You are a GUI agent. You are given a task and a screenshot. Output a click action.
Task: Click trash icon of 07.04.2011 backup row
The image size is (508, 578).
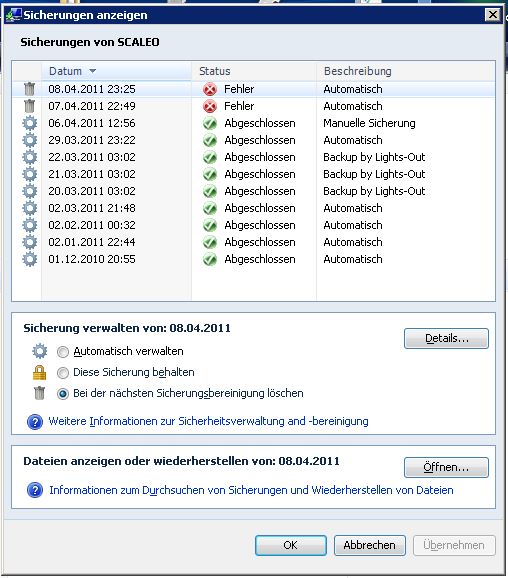(29, 106)
